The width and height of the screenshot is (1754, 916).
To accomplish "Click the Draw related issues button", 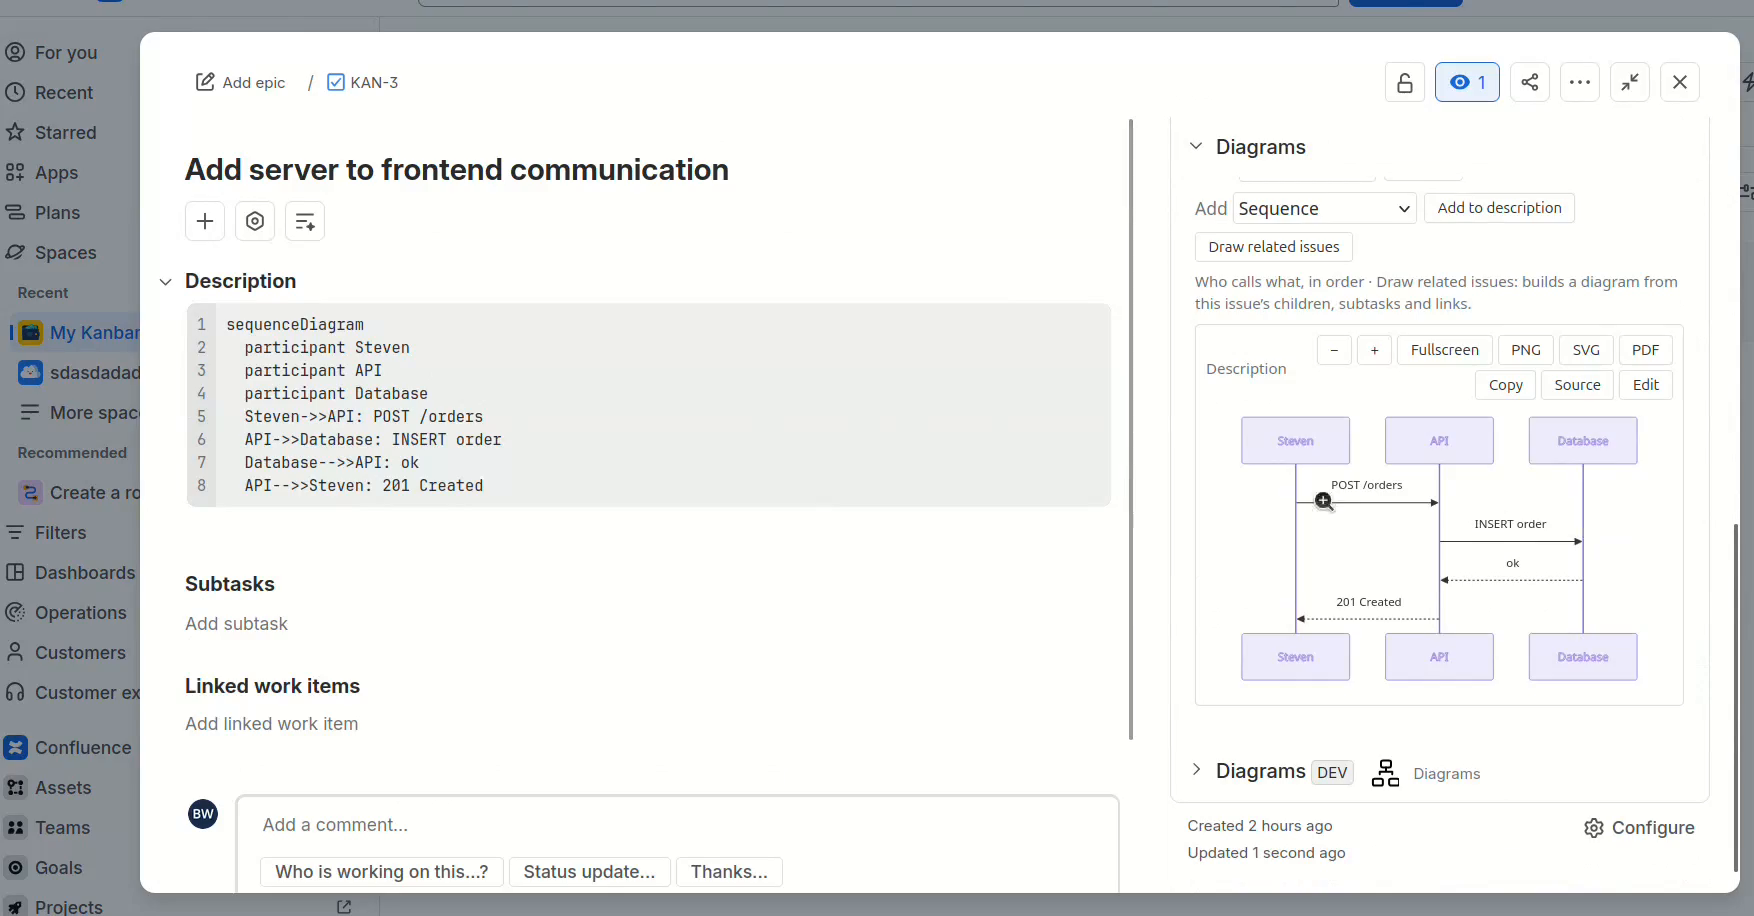I will pyautogui.click(x=1274, y=247).
